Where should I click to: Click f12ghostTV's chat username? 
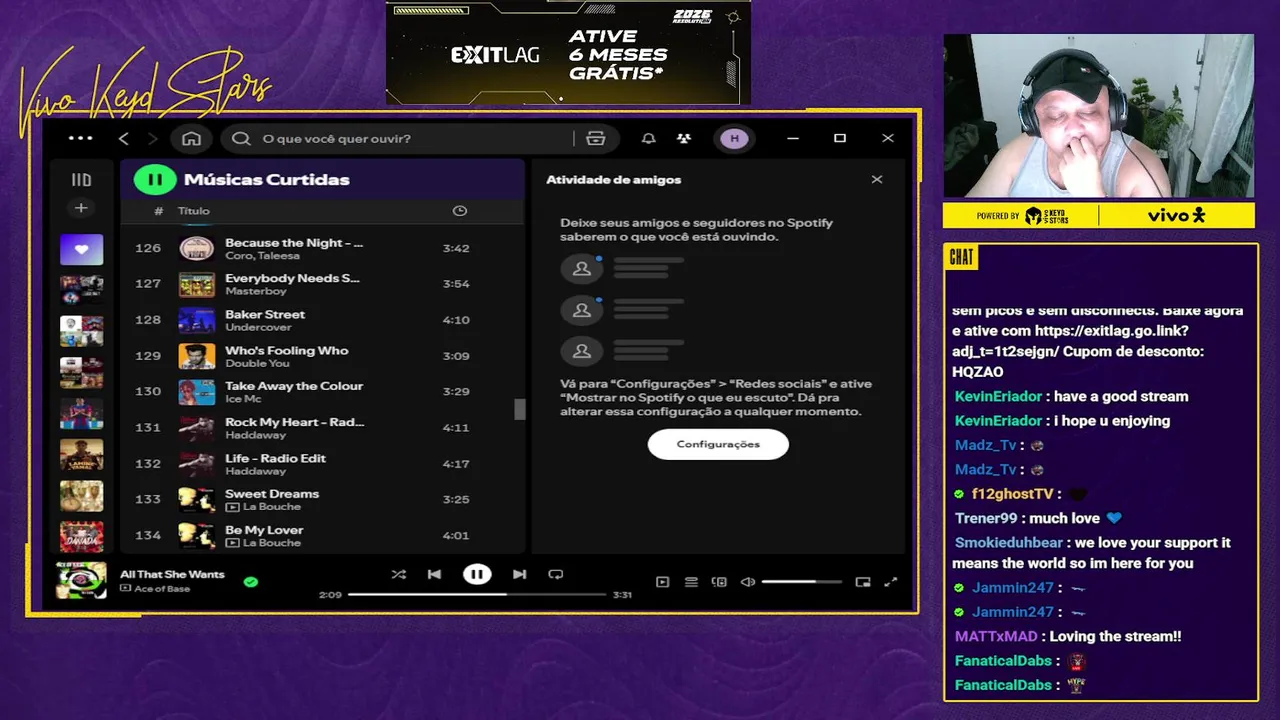tap(1013, 494)
